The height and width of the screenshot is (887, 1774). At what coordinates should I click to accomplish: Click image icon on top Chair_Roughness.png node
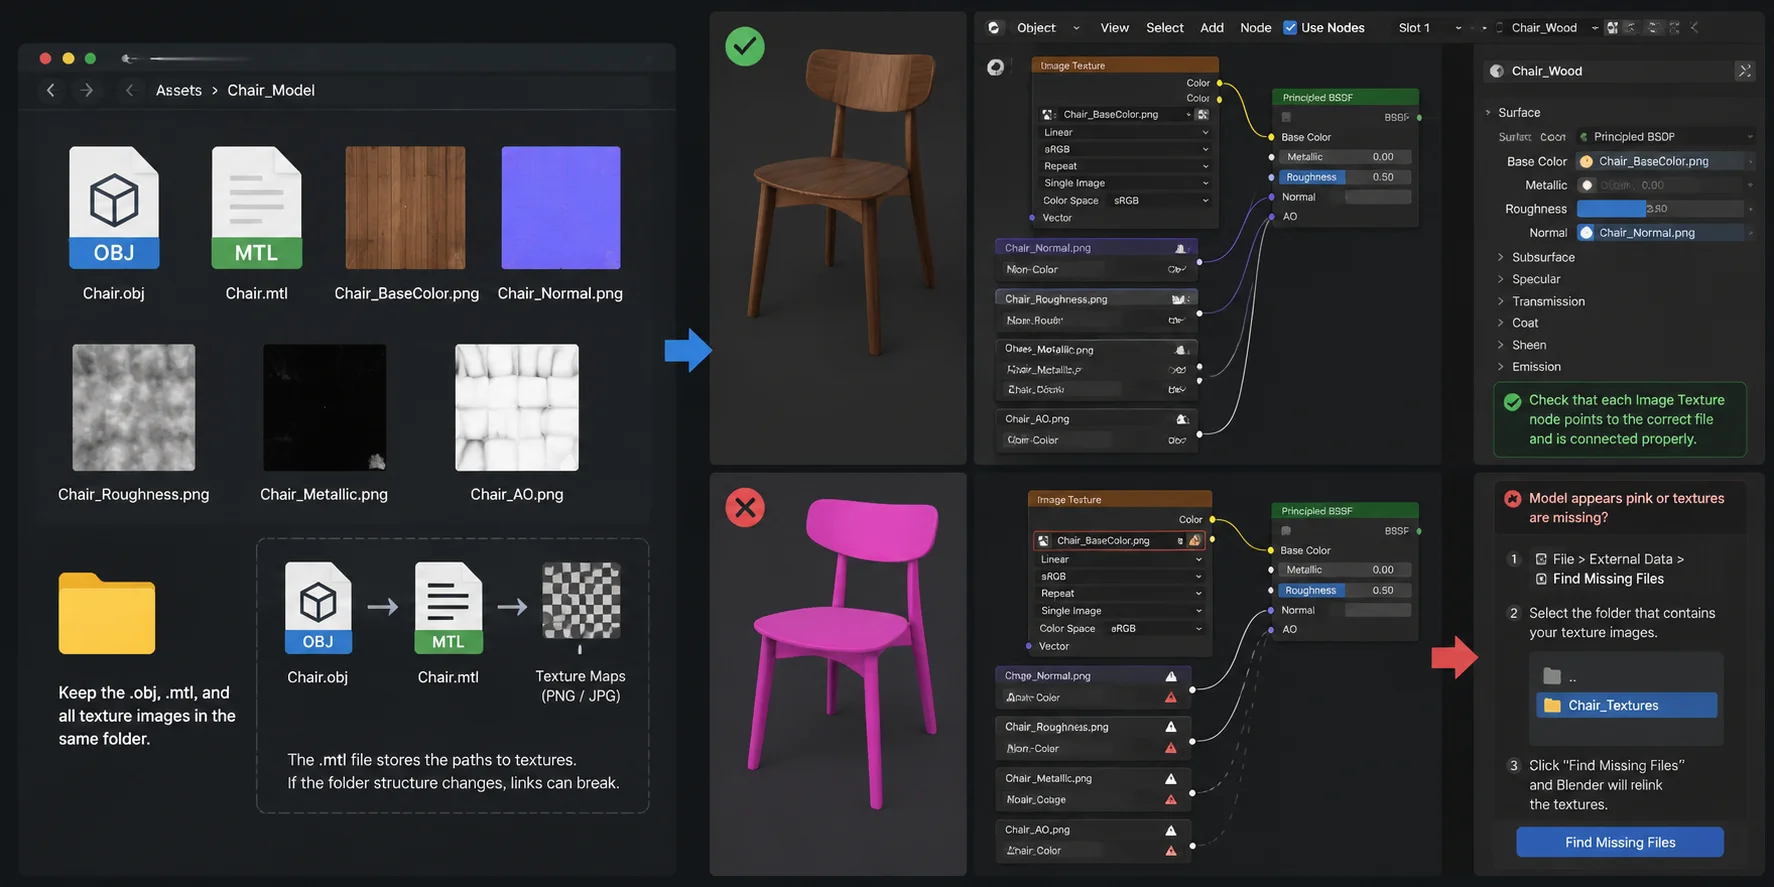1179,299
